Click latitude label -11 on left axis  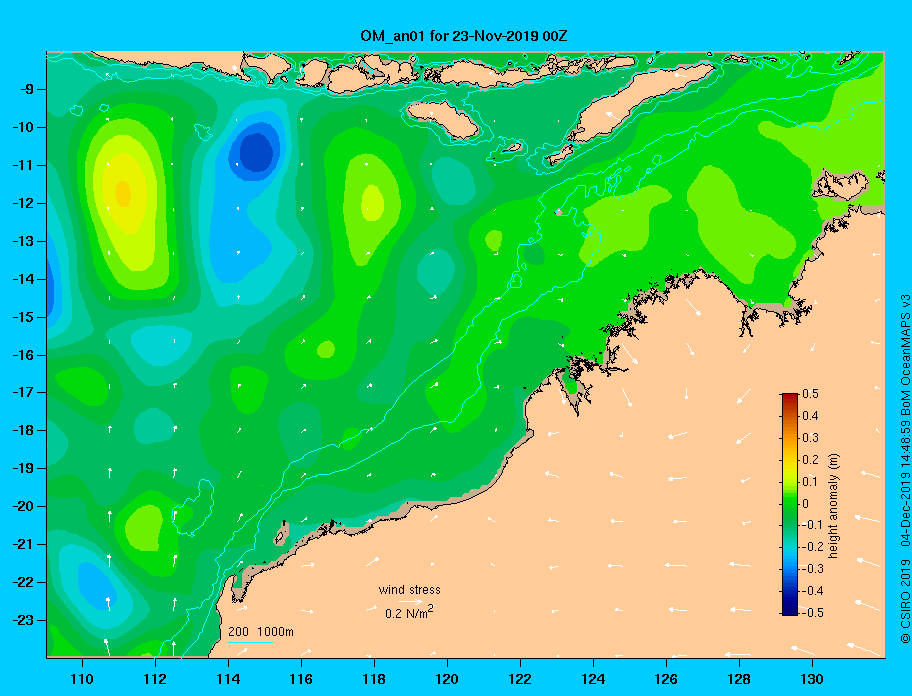[23, 165]
